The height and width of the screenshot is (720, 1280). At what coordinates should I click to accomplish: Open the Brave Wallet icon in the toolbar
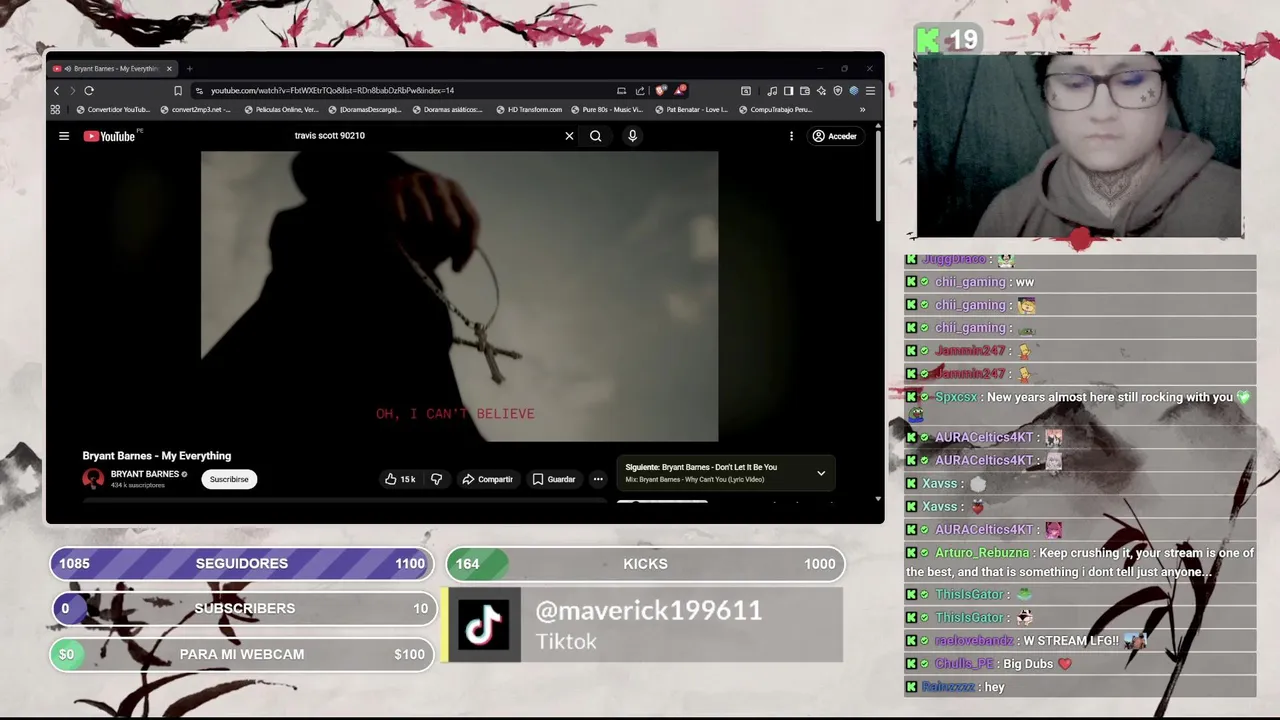(x=804, y=90)
